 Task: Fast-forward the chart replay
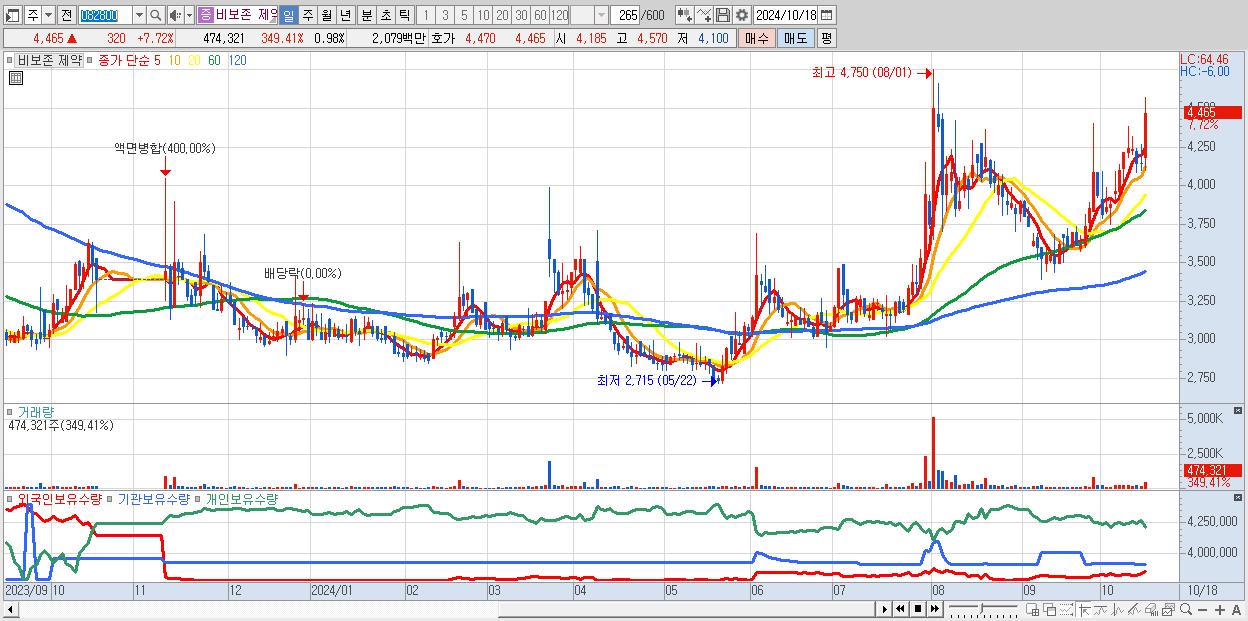(934, 609)
